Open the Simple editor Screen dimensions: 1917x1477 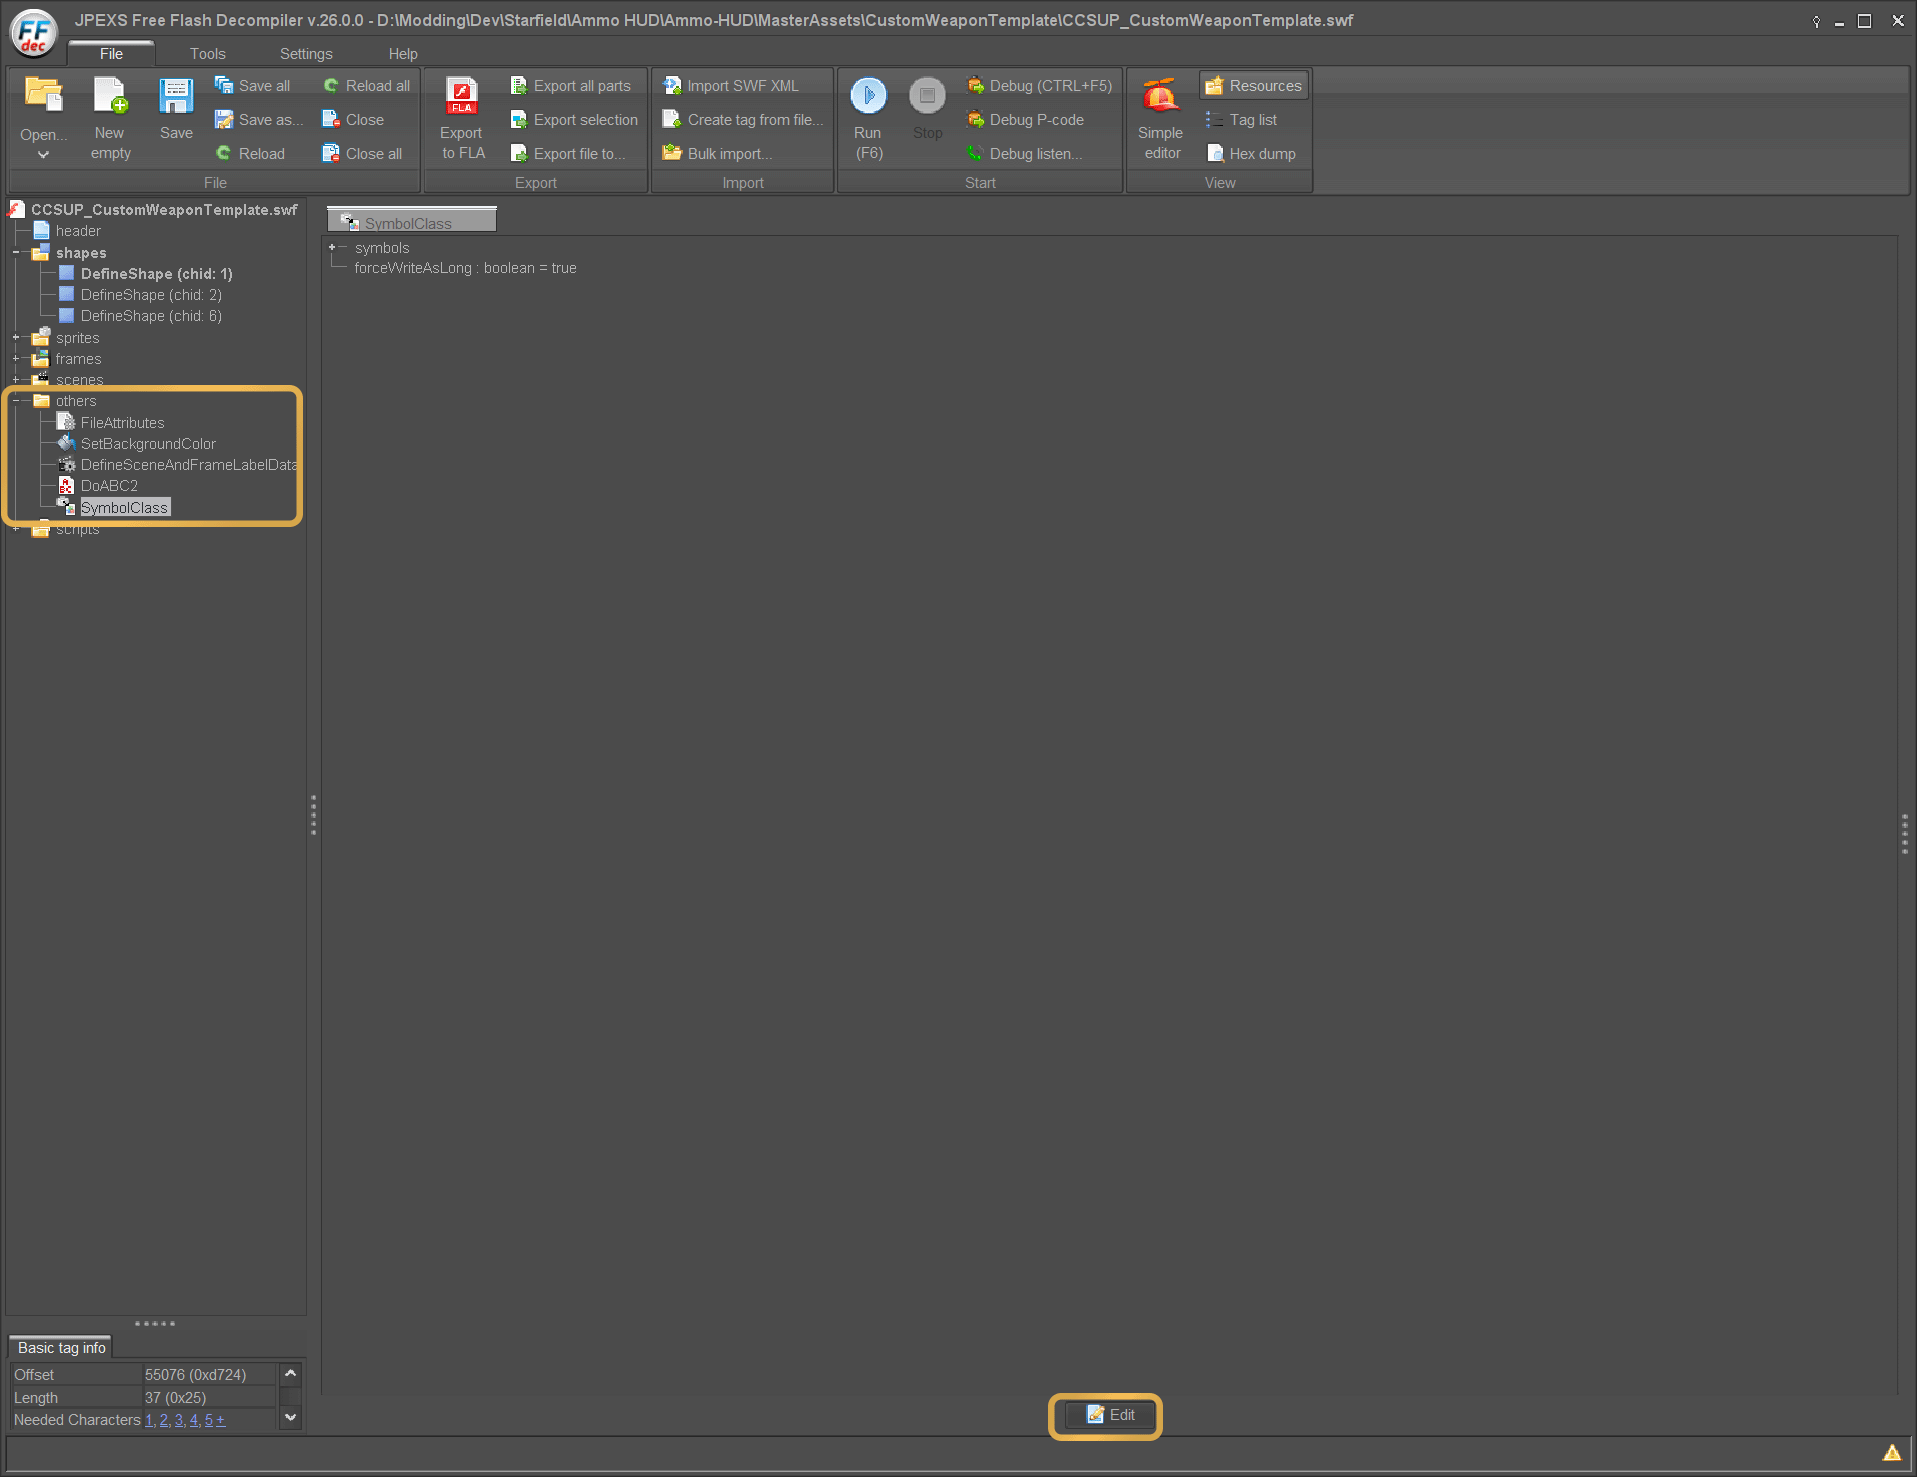pyautogui.click(x=1161, y=119)
